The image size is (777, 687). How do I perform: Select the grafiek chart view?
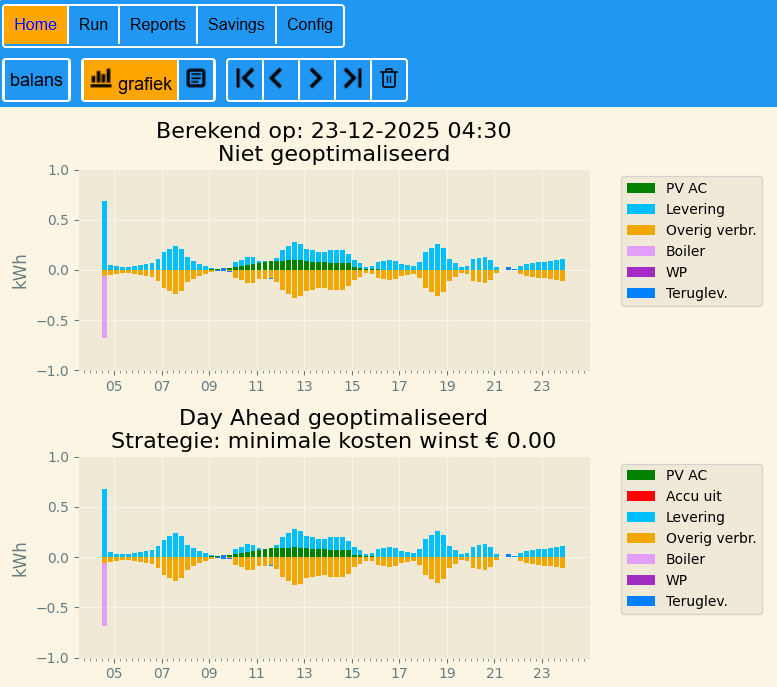coord(130,80)
